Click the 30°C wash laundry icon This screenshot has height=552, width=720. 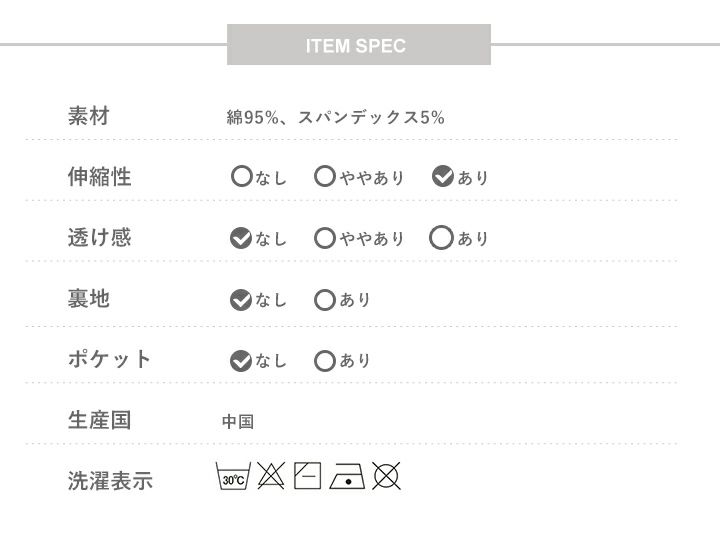[232, 476]
